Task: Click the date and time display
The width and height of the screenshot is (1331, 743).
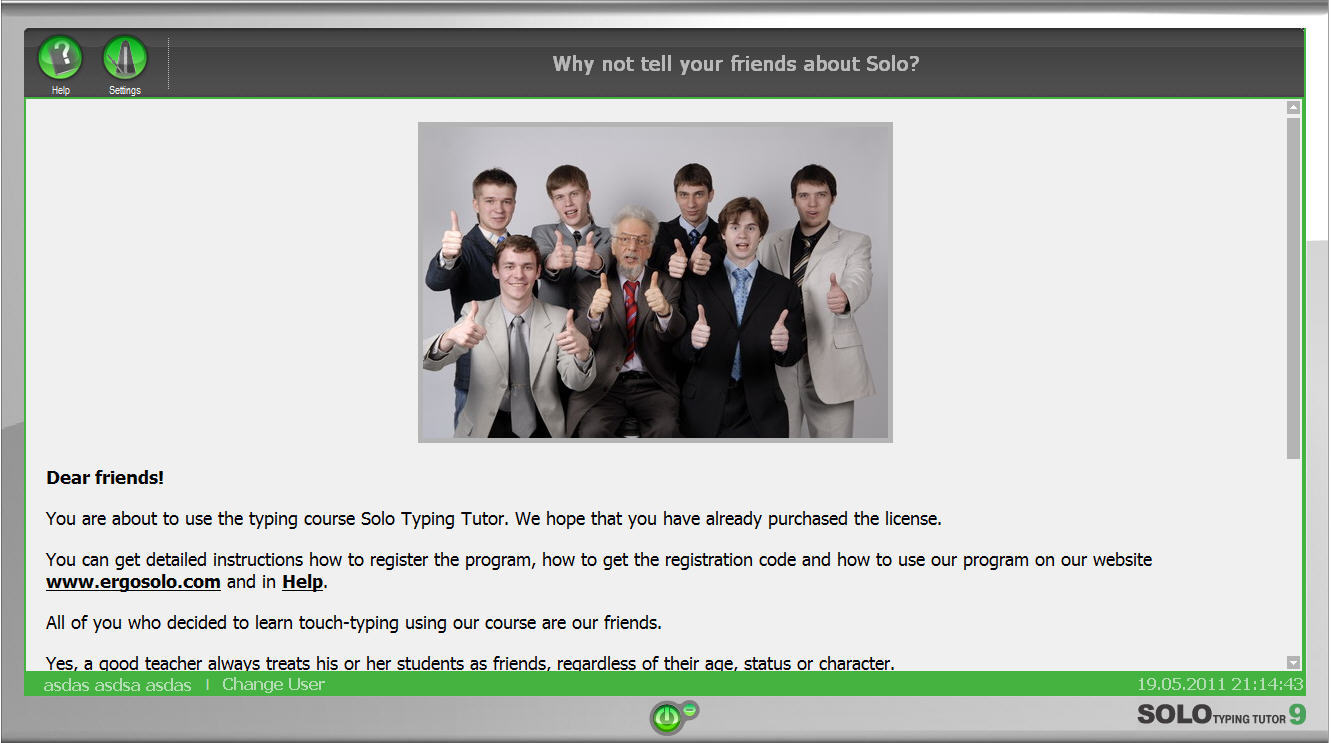Action: tap(1219, 685)
